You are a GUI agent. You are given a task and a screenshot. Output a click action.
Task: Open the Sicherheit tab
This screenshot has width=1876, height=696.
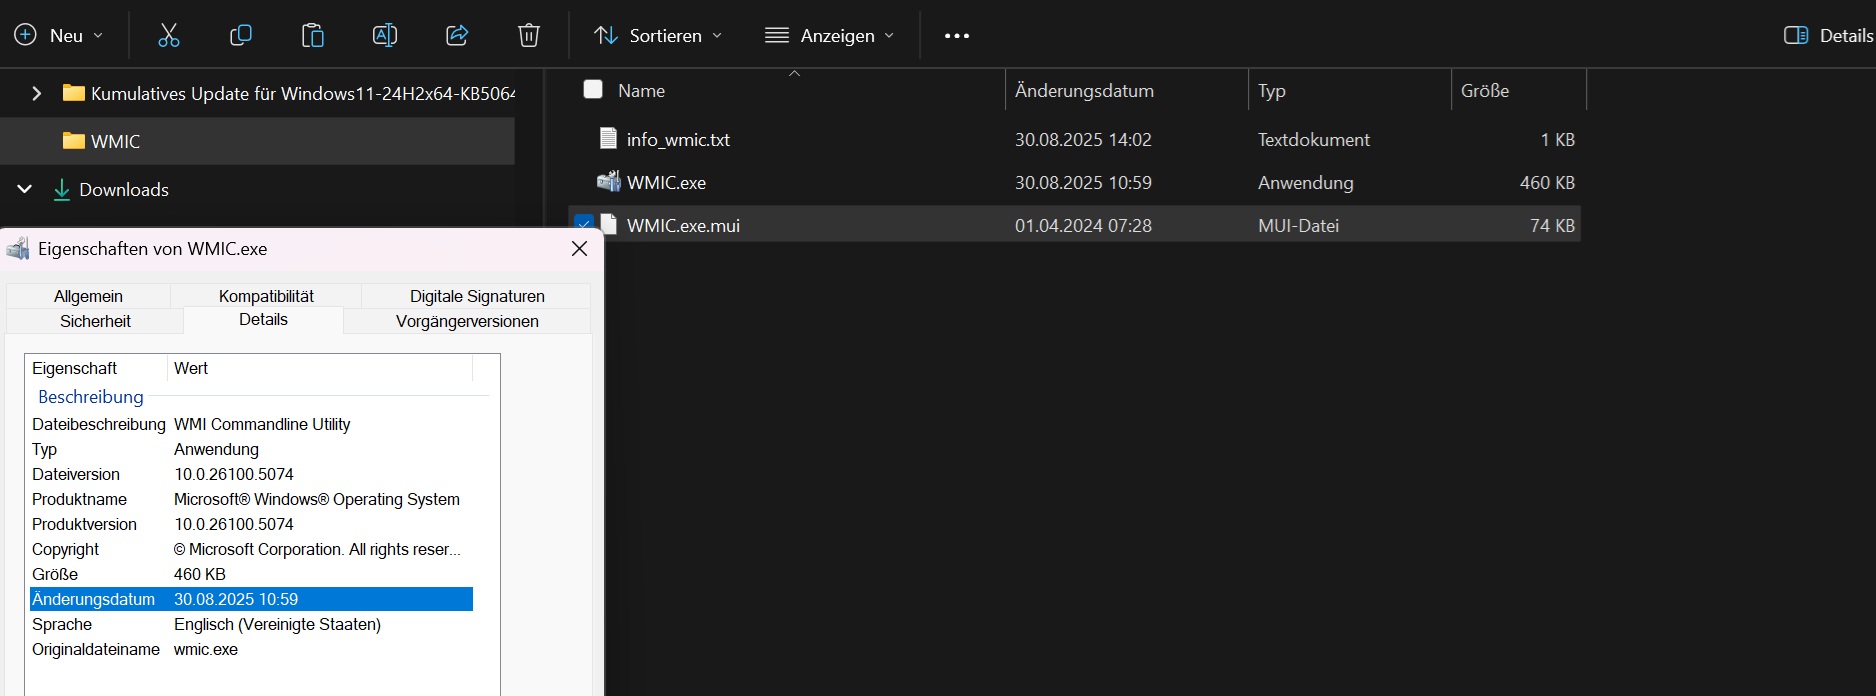(95, 321)
